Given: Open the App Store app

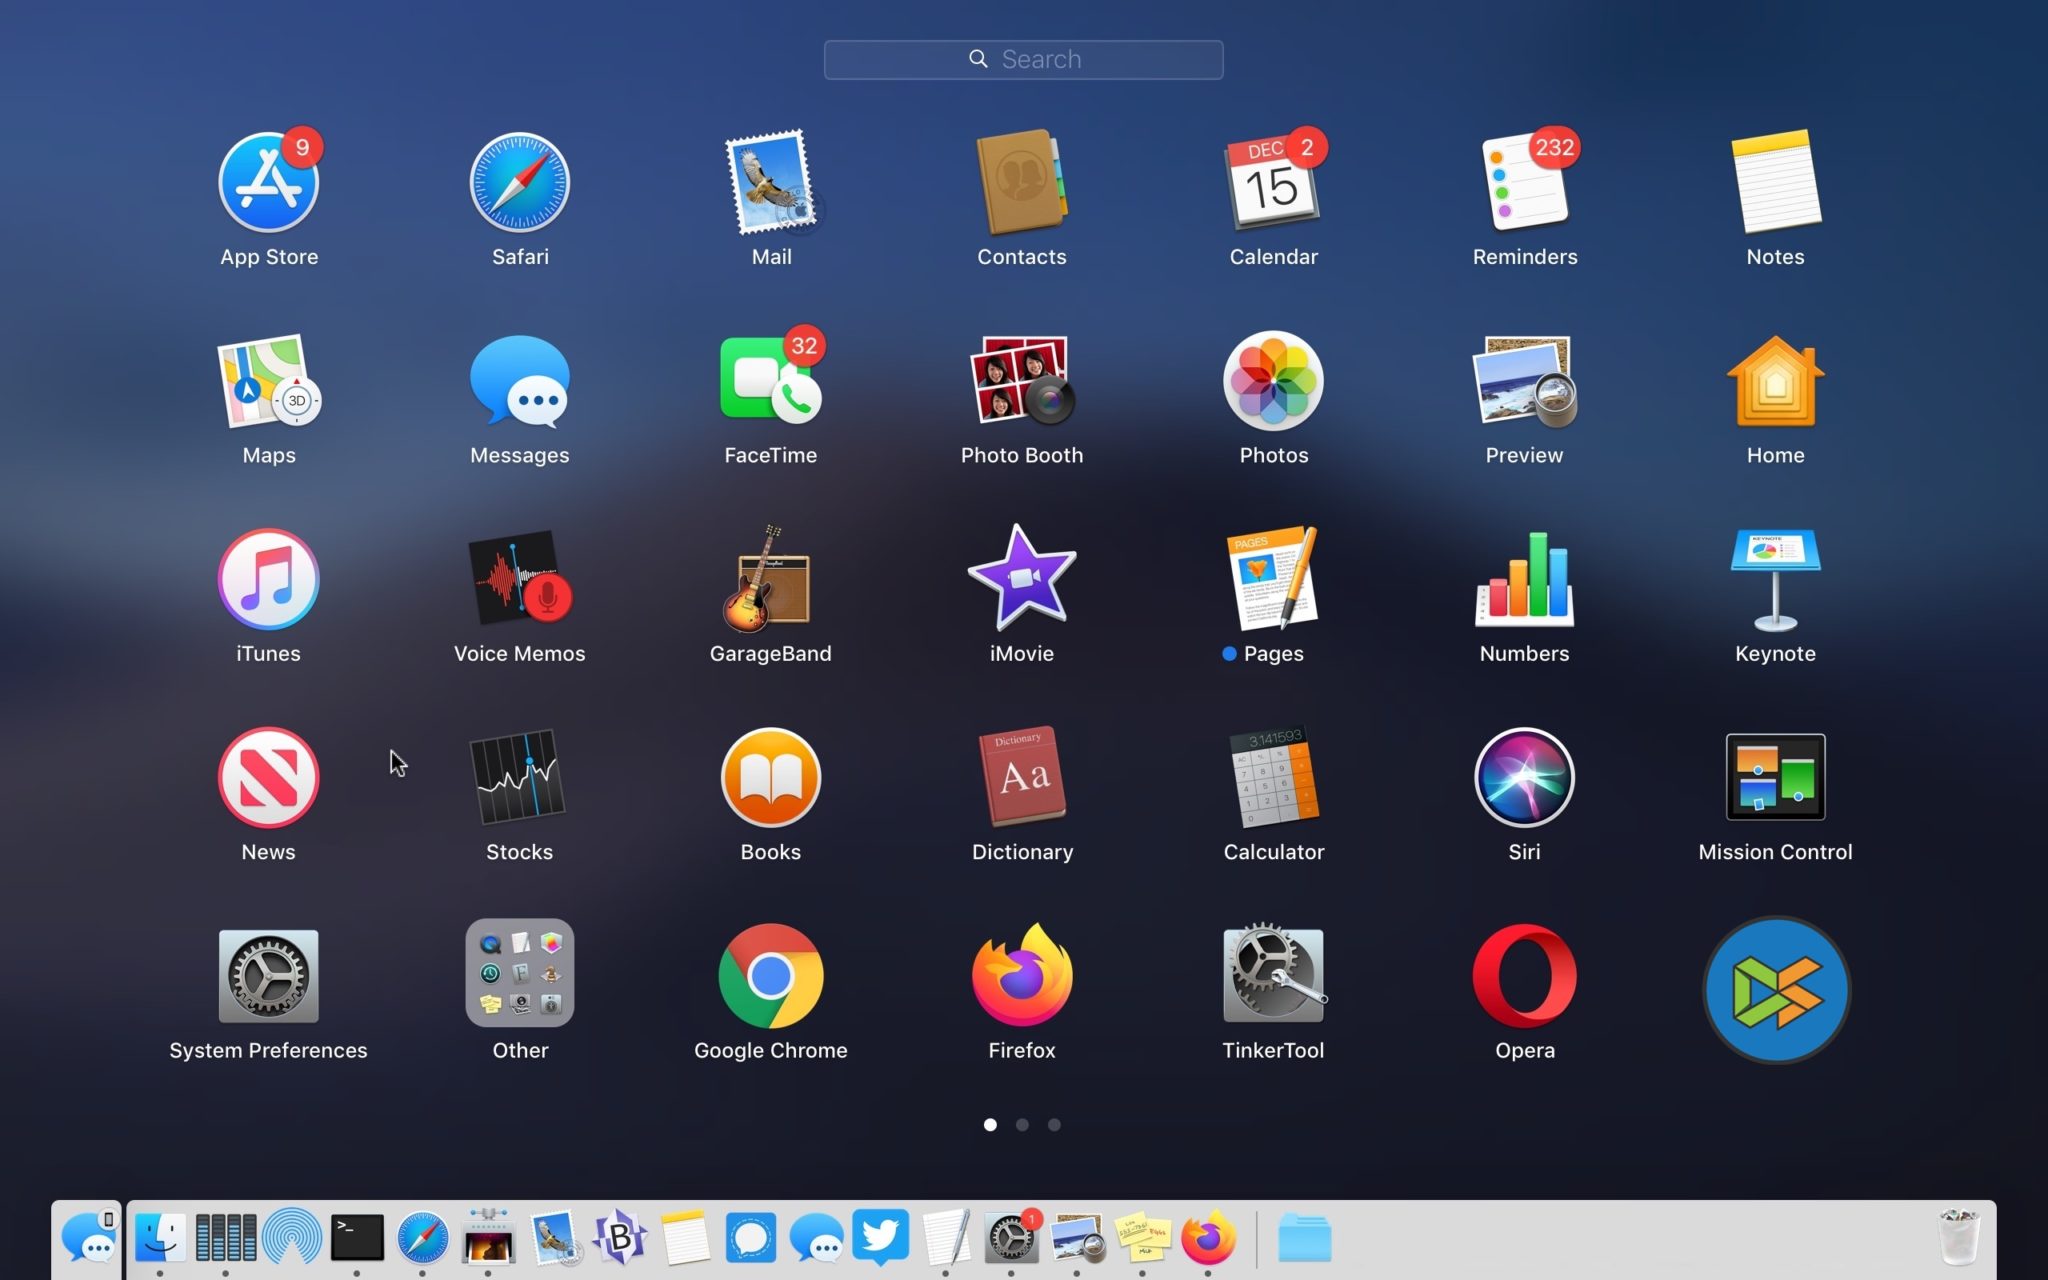Looking at the screenshot, I should click(268, 184).
